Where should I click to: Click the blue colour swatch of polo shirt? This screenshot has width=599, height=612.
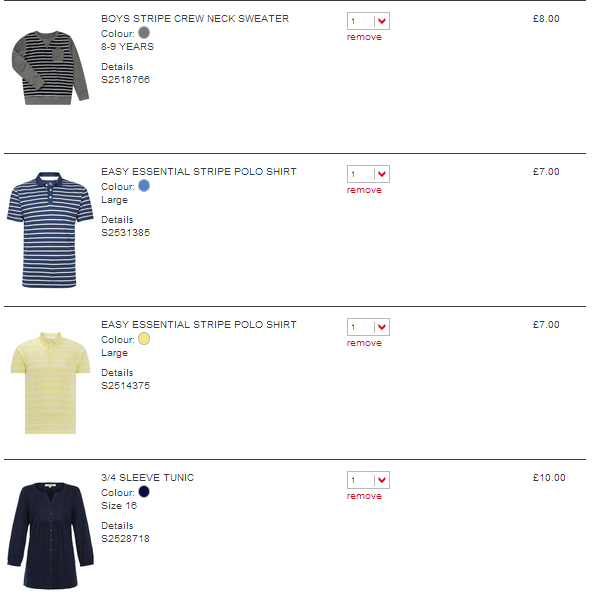click(x=144, y=186)
